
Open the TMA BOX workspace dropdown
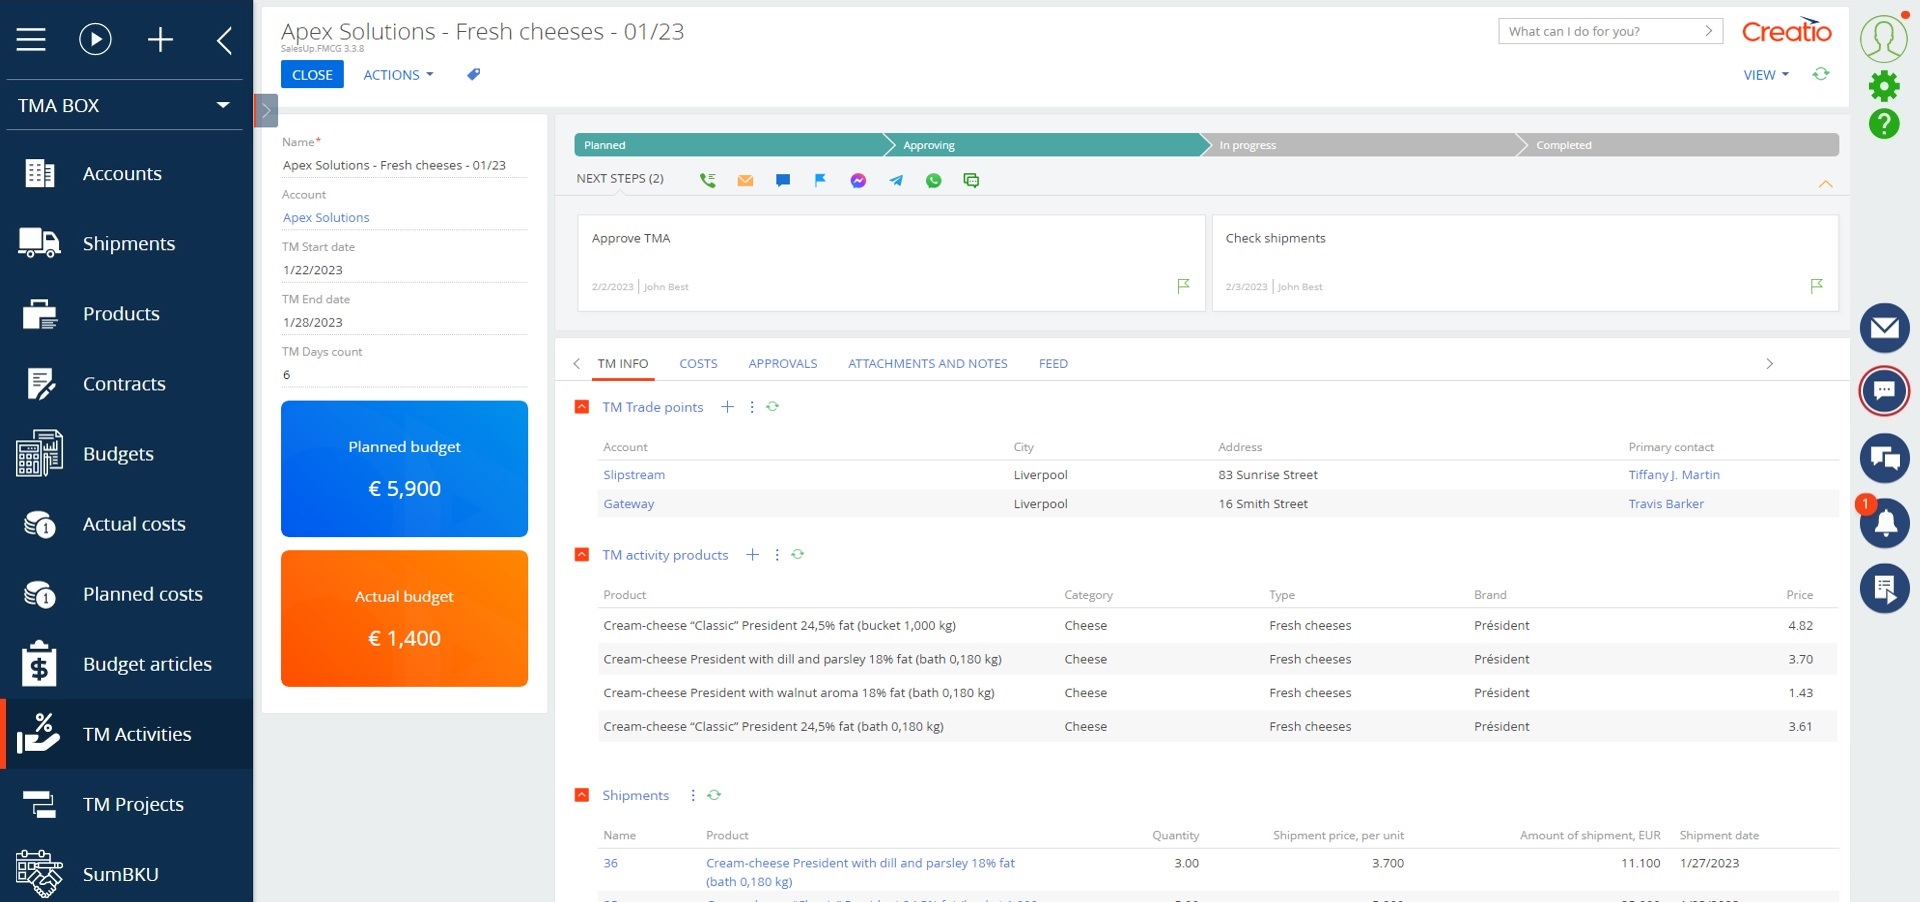pyautogui.click(x=222, y=105)
